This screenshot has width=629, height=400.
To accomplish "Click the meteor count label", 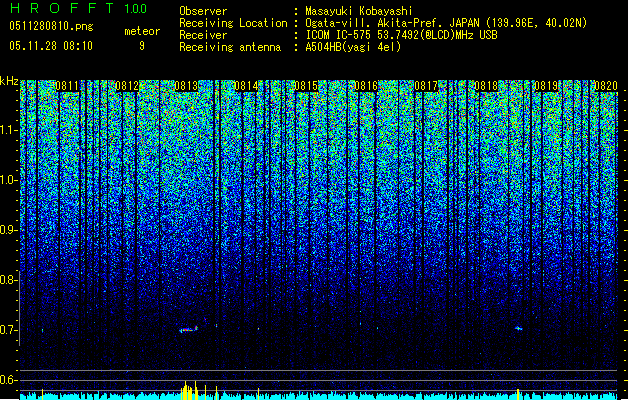I will pyautogui.click(x=142, y=31).
